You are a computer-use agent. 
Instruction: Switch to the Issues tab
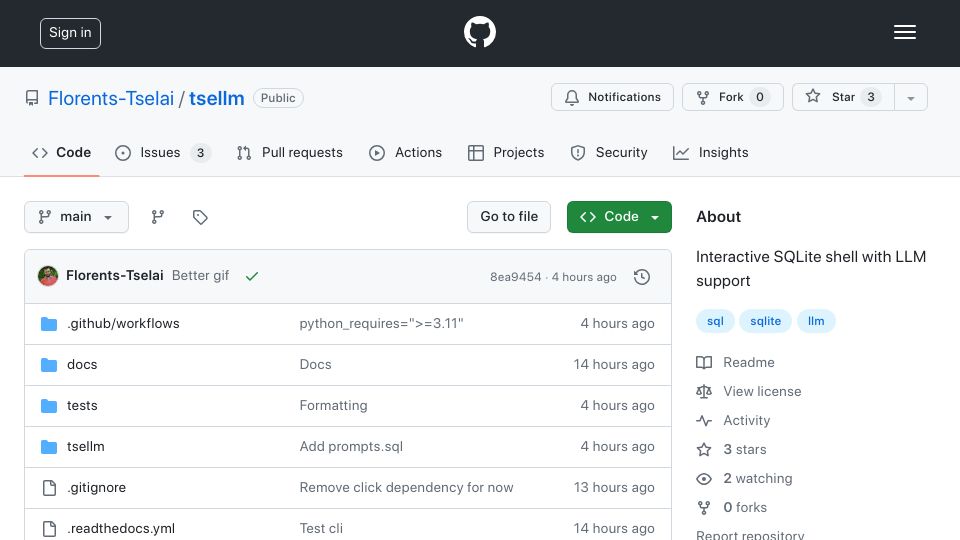pyautogui.click(x=163, y=152)
